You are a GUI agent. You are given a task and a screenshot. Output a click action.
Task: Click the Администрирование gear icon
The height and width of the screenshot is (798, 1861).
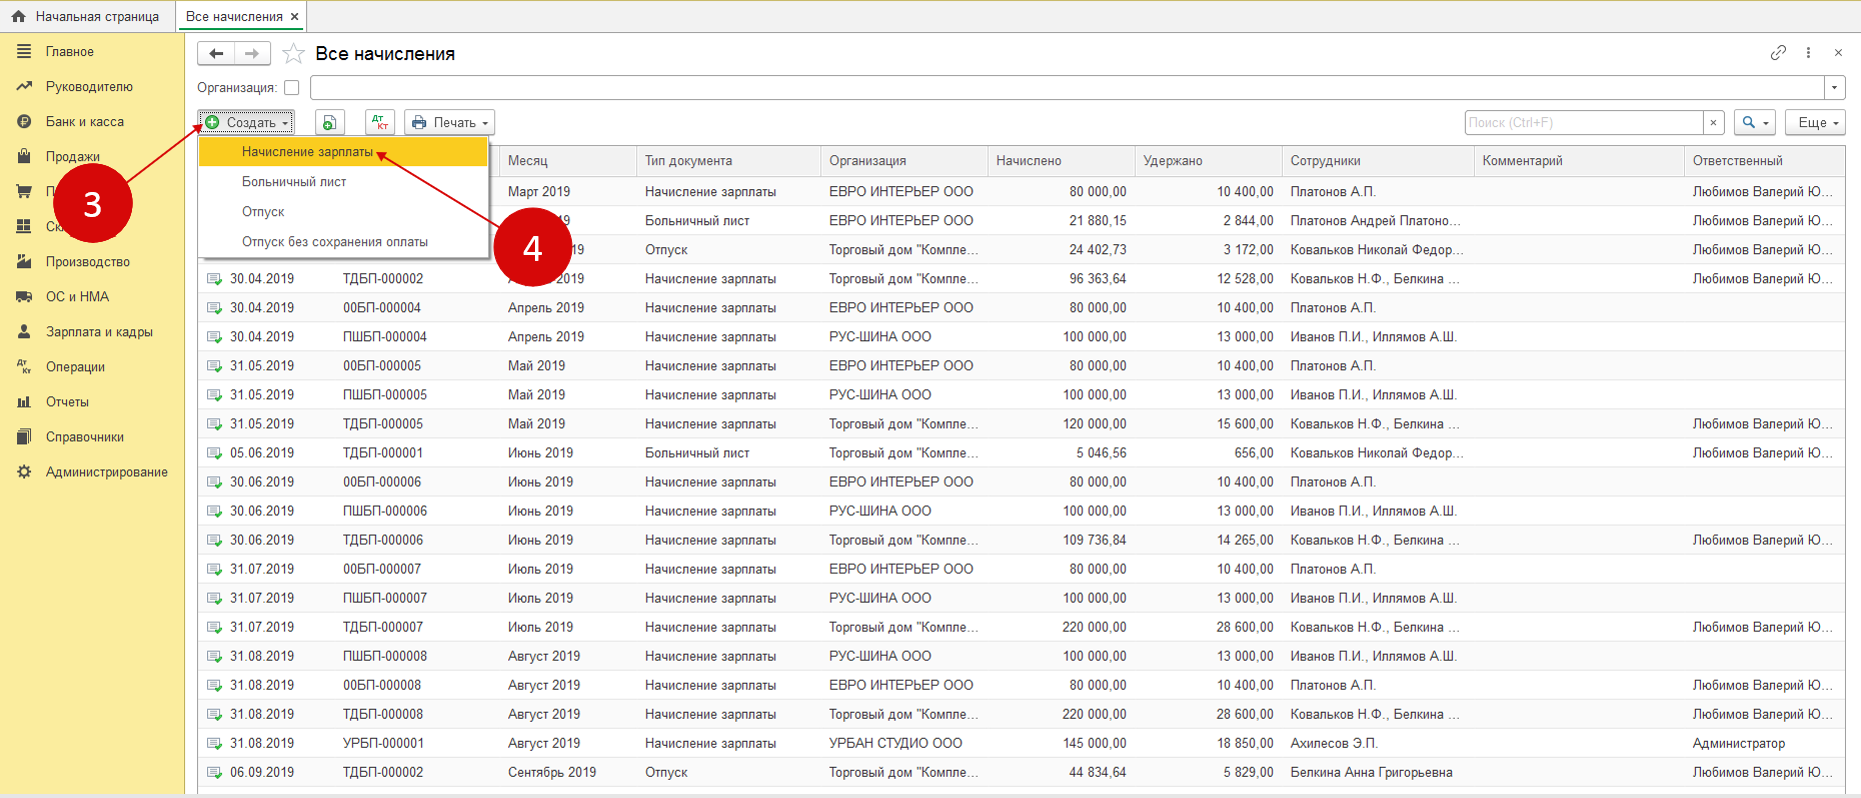tap(24, 471)
